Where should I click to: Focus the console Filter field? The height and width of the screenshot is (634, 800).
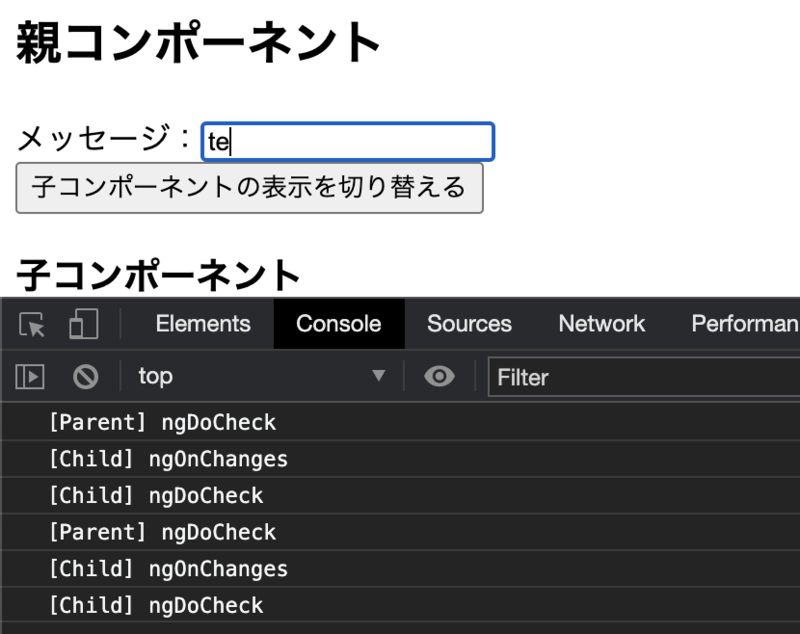[x=644, y=377]
